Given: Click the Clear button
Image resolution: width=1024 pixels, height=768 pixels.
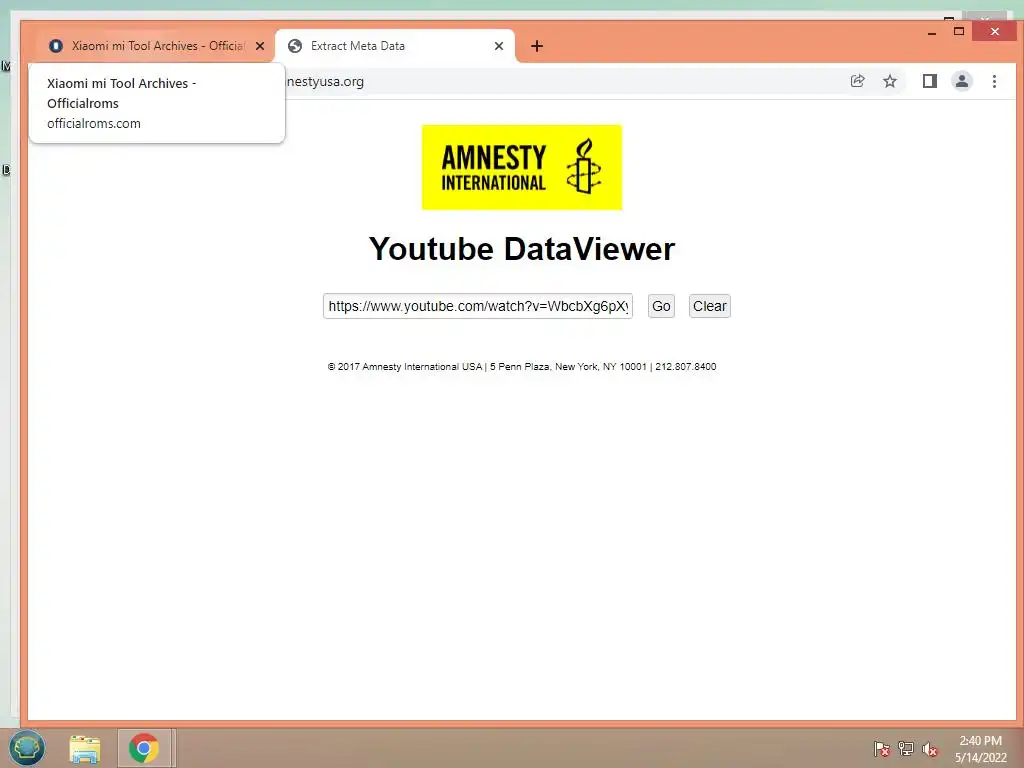Looking at the screenshot, I should [x=709, y=306].
